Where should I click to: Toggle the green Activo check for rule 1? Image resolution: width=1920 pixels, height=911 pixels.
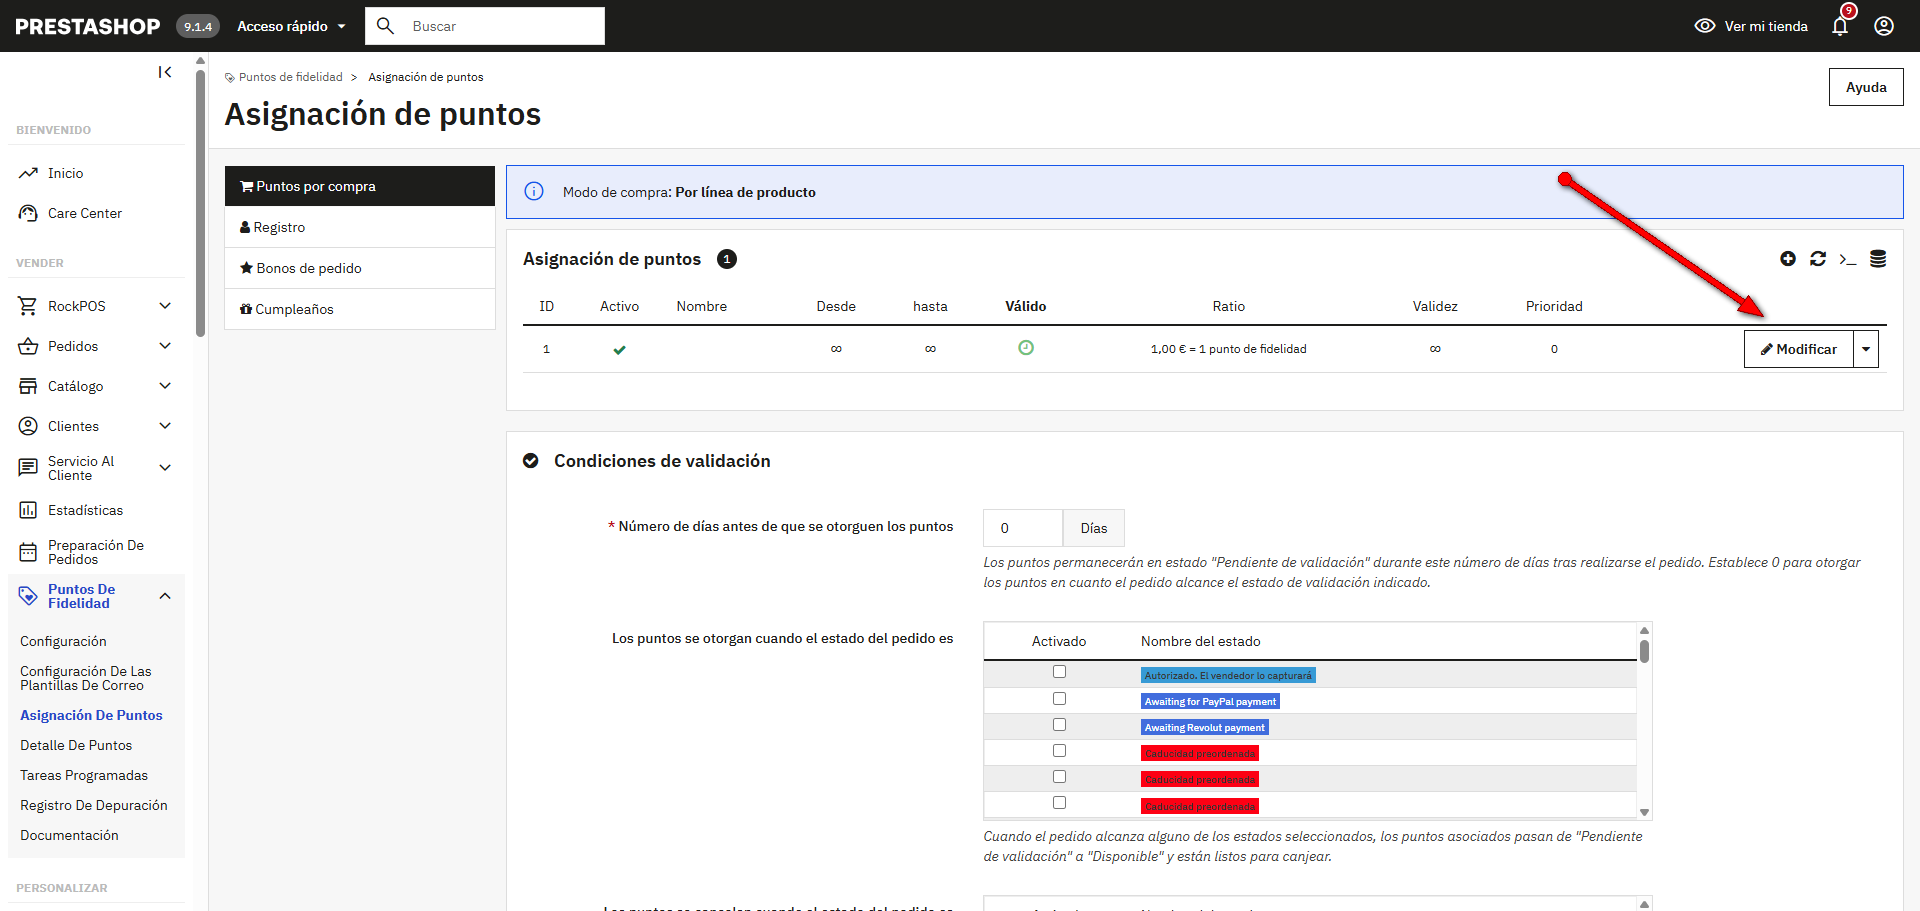point(619,350)
